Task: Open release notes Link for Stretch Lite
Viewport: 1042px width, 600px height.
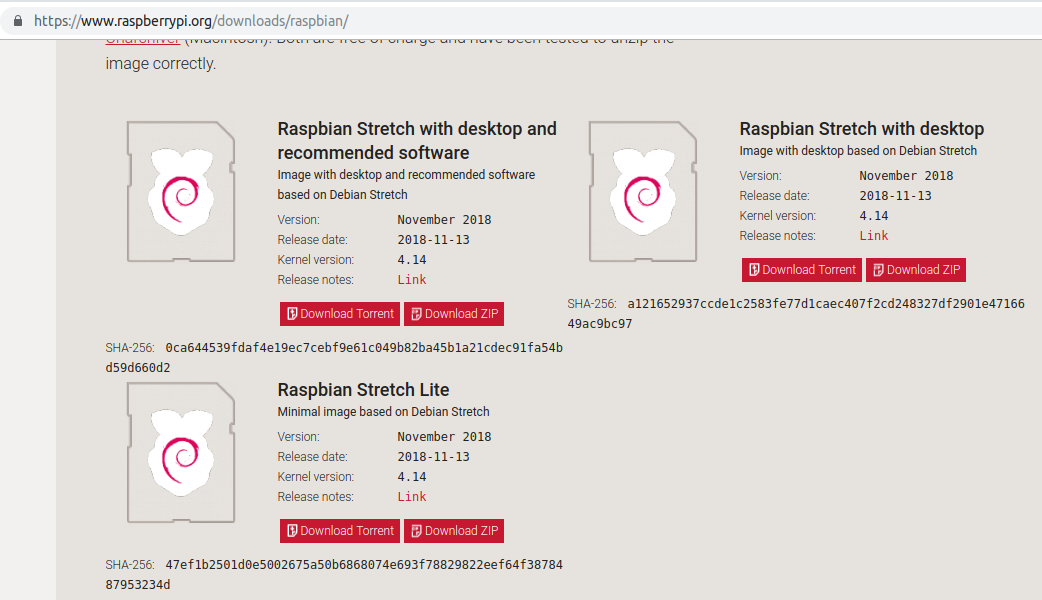Action: point(412,497)
